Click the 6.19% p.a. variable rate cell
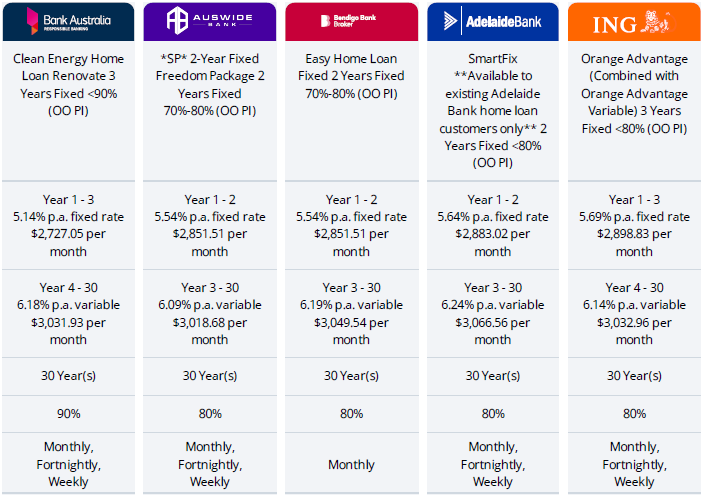Screen dimensions: 702x495 (351, 314)
